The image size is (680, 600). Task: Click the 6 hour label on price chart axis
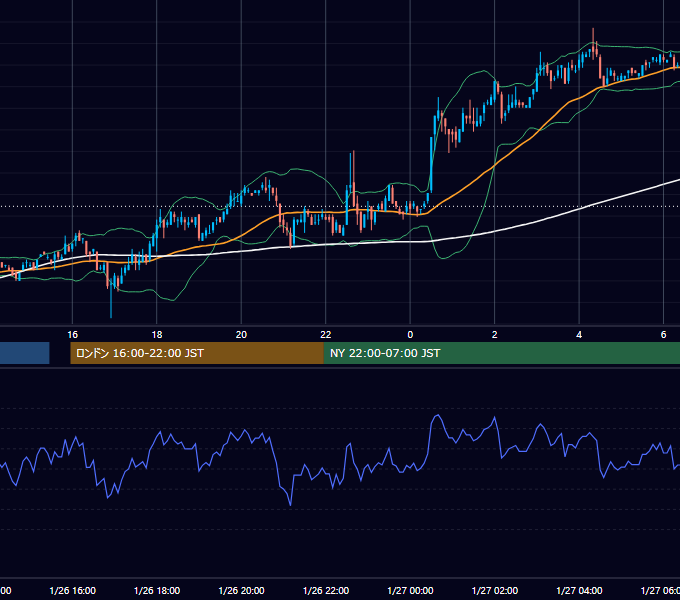tap(664, 335)
